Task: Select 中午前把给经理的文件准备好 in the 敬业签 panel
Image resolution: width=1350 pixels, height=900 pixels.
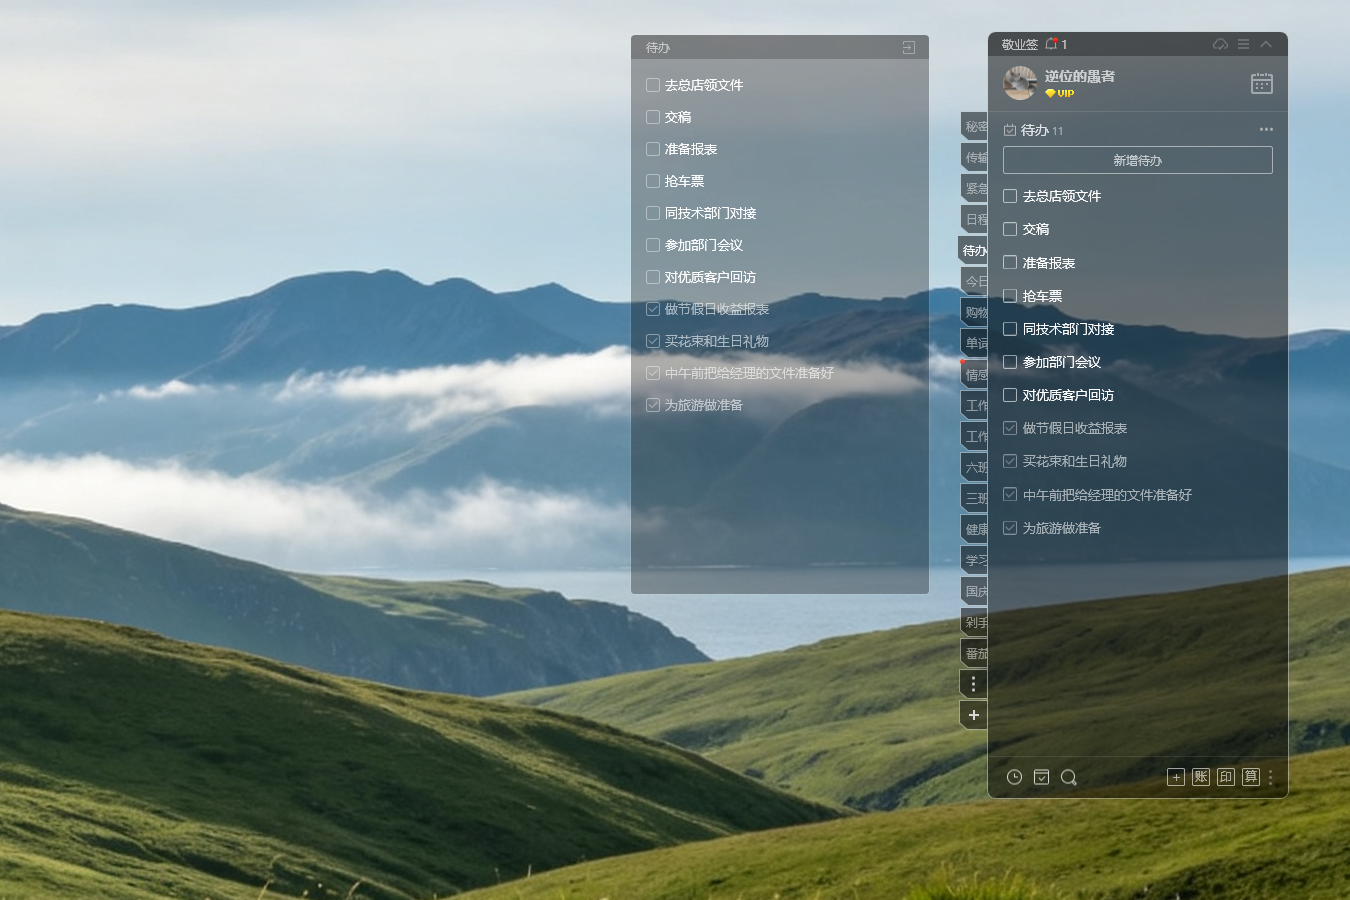Action: (1107, 495)
